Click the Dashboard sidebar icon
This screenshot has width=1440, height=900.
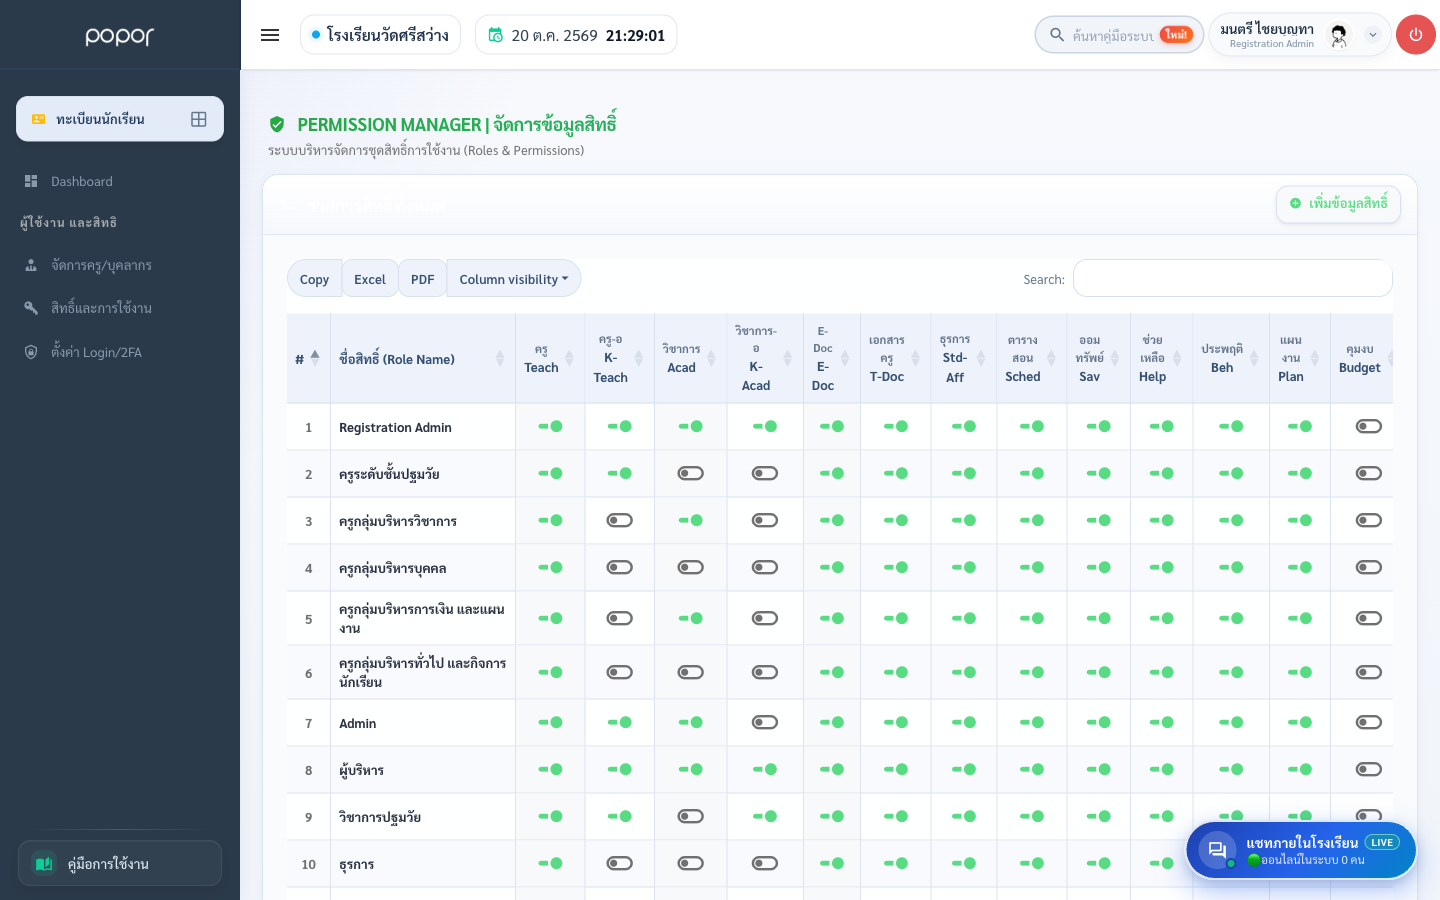click(x=31, y=181)
